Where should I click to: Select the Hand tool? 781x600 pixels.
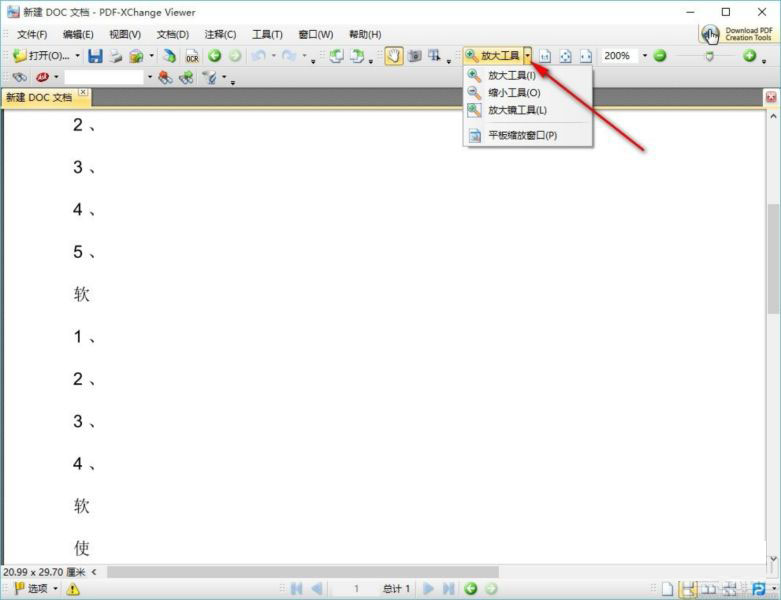point(393,56)
